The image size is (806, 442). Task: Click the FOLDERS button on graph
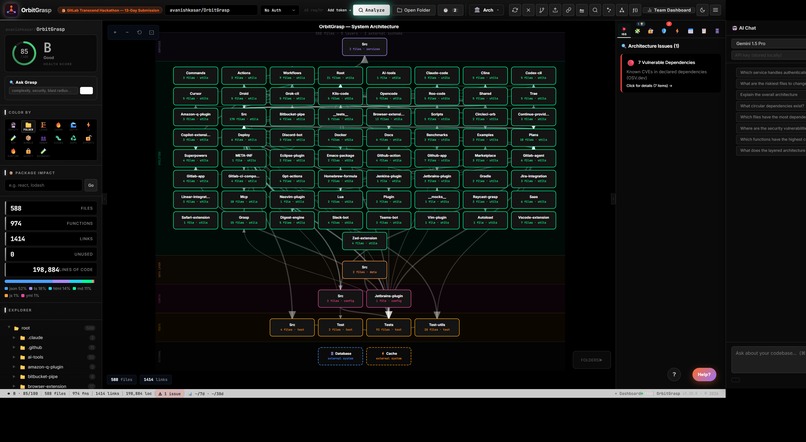pyautogui.click(x=592, y=360)
